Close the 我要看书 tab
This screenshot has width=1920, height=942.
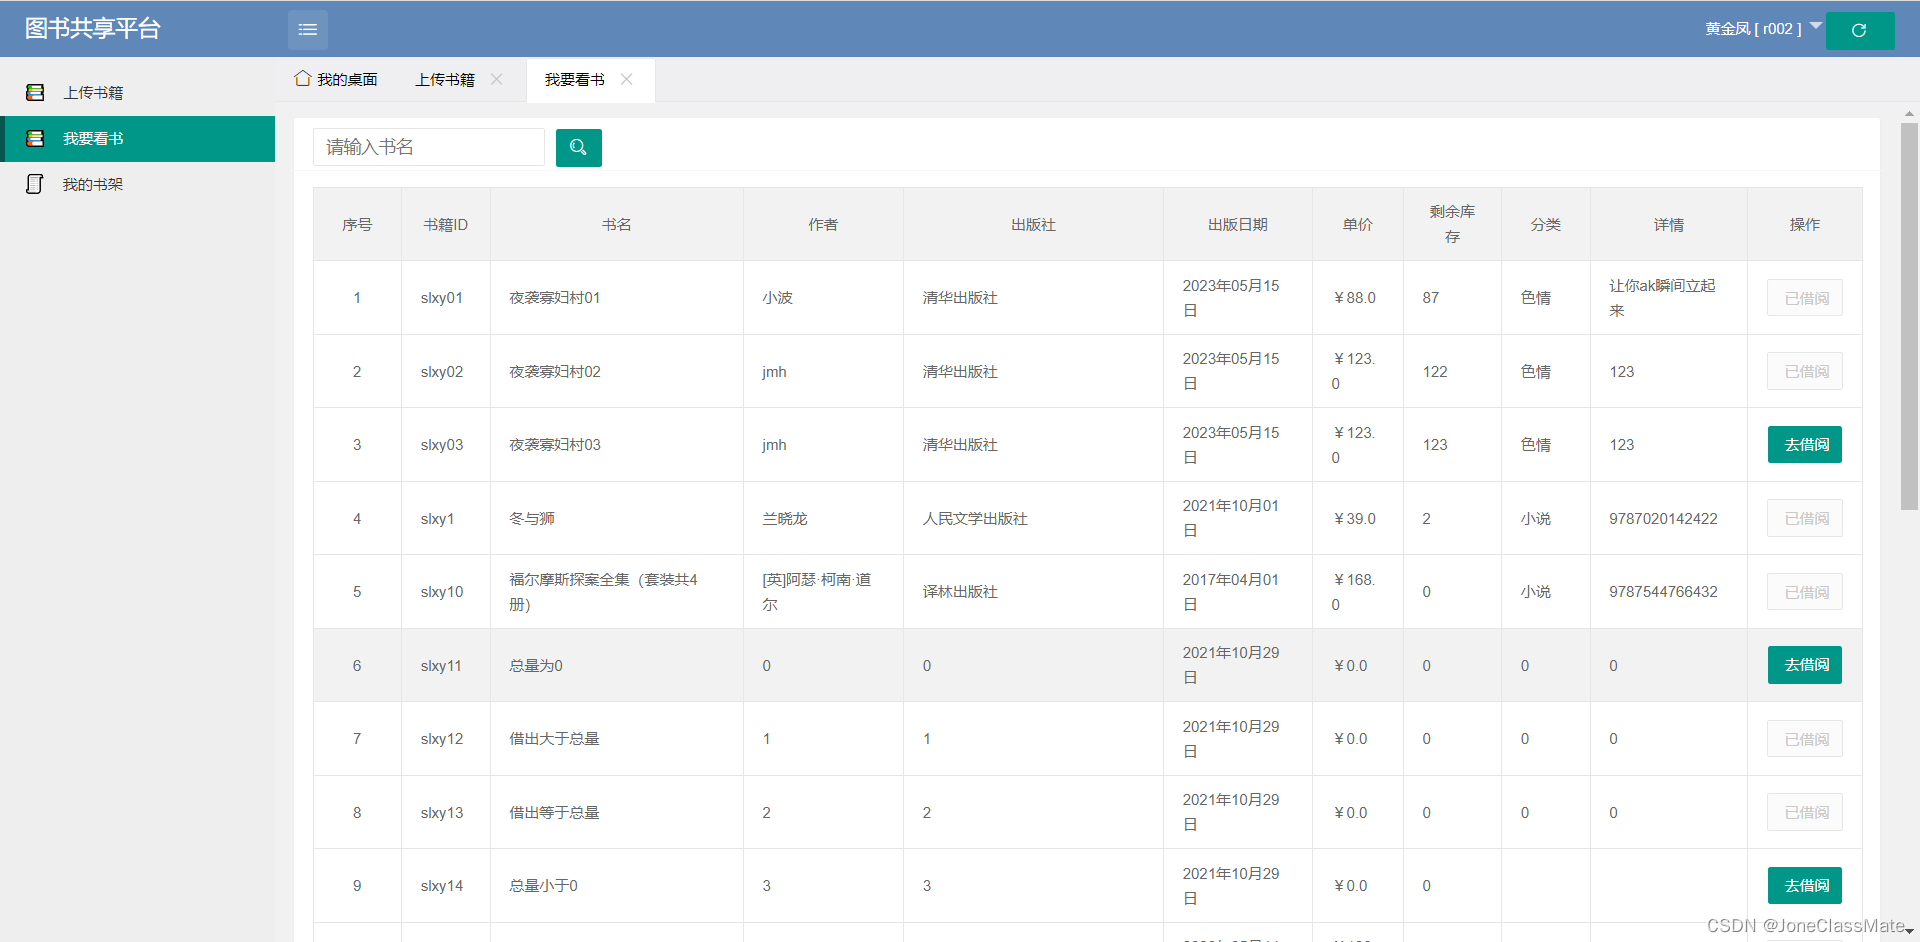(627, 79)
